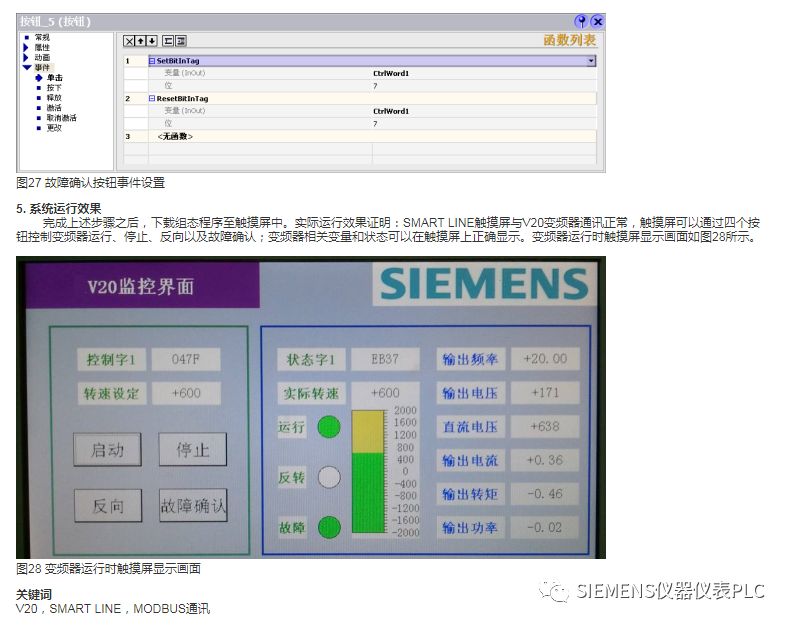Open the SetBitInTag function dropdown arrow
Viewport: 790px width, 625px height.
tap(591, 61)
